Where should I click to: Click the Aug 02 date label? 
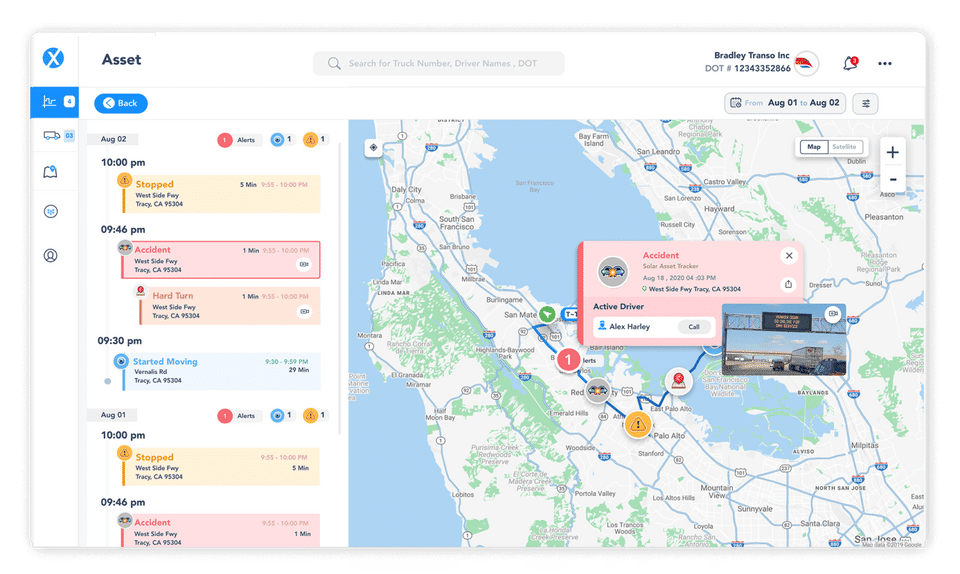coord(113,139)
